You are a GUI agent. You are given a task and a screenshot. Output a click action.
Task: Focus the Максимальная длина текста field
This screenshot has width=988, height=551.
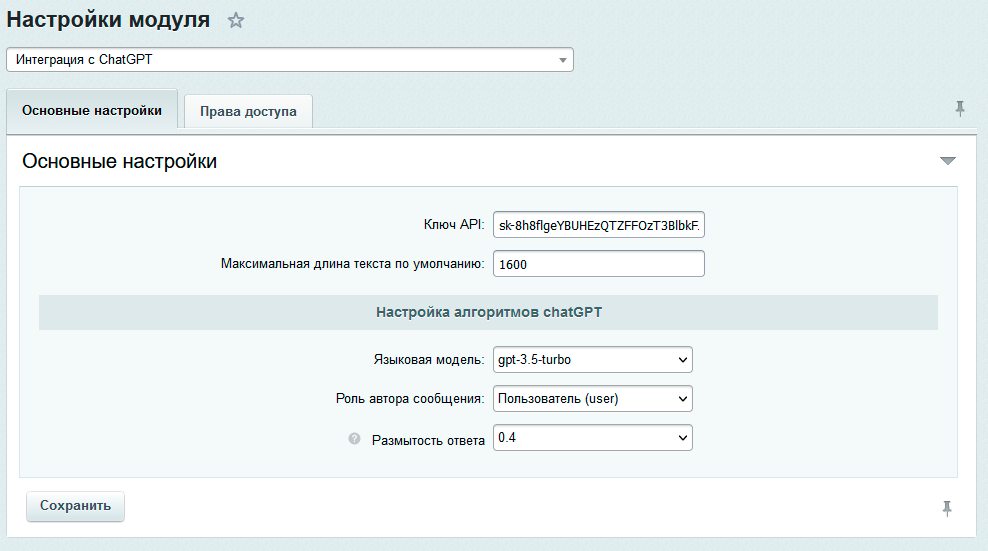(x=599, y=264)
